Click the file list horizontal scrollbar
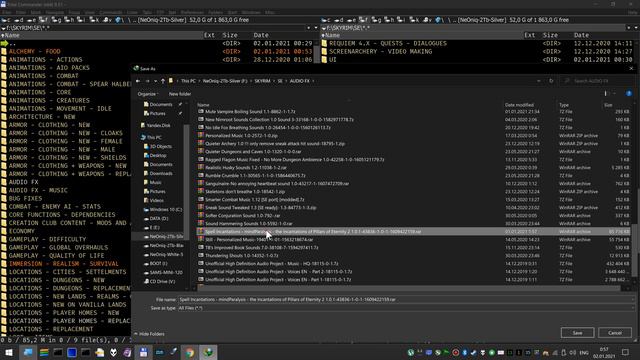640x360 pixels. [x=408, y=288]
